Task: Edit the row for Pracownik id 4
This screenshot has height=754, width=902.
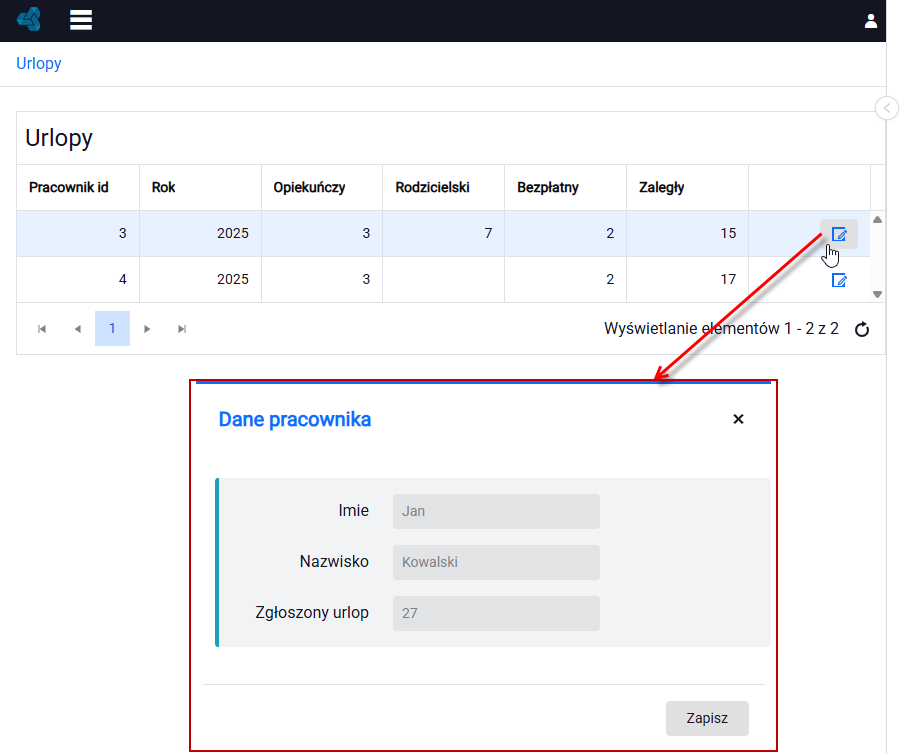Action: click(839, 280)
